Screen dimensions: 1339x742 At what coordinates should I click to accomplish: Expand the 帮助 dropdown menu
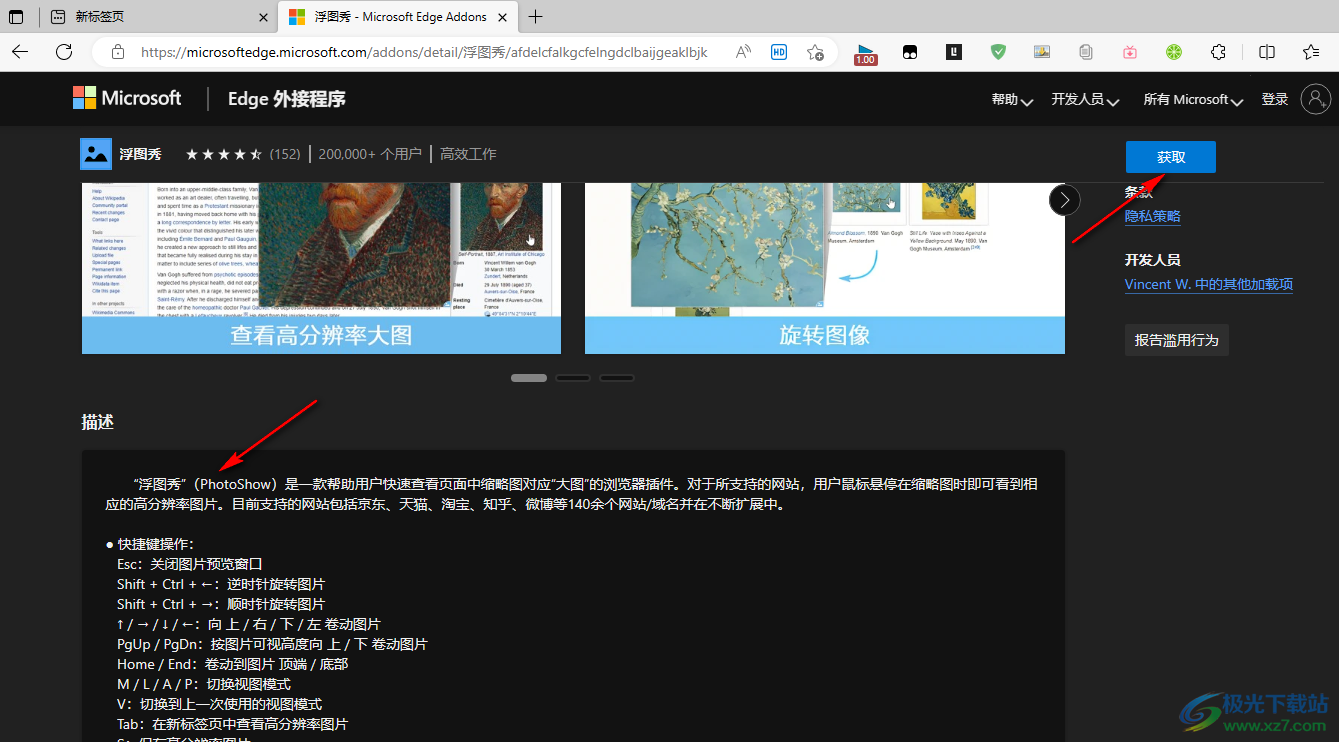pyautogui.click(x=1012, y=99)
